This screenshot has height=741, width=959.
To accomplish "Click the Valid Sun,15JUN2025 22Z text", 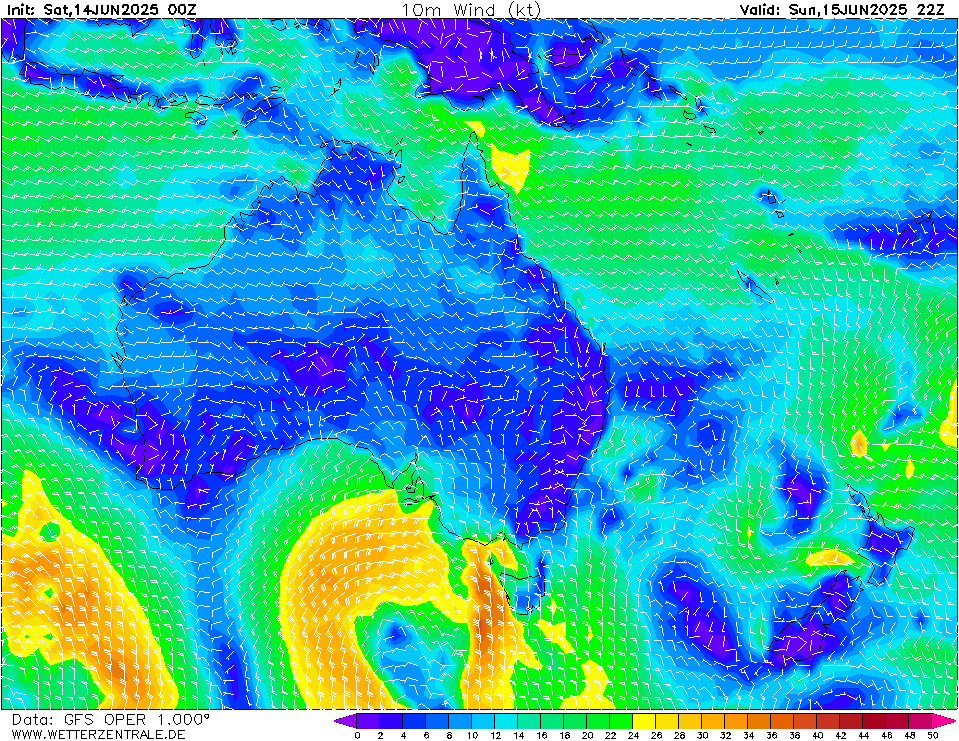I will (x=842, y=10).
